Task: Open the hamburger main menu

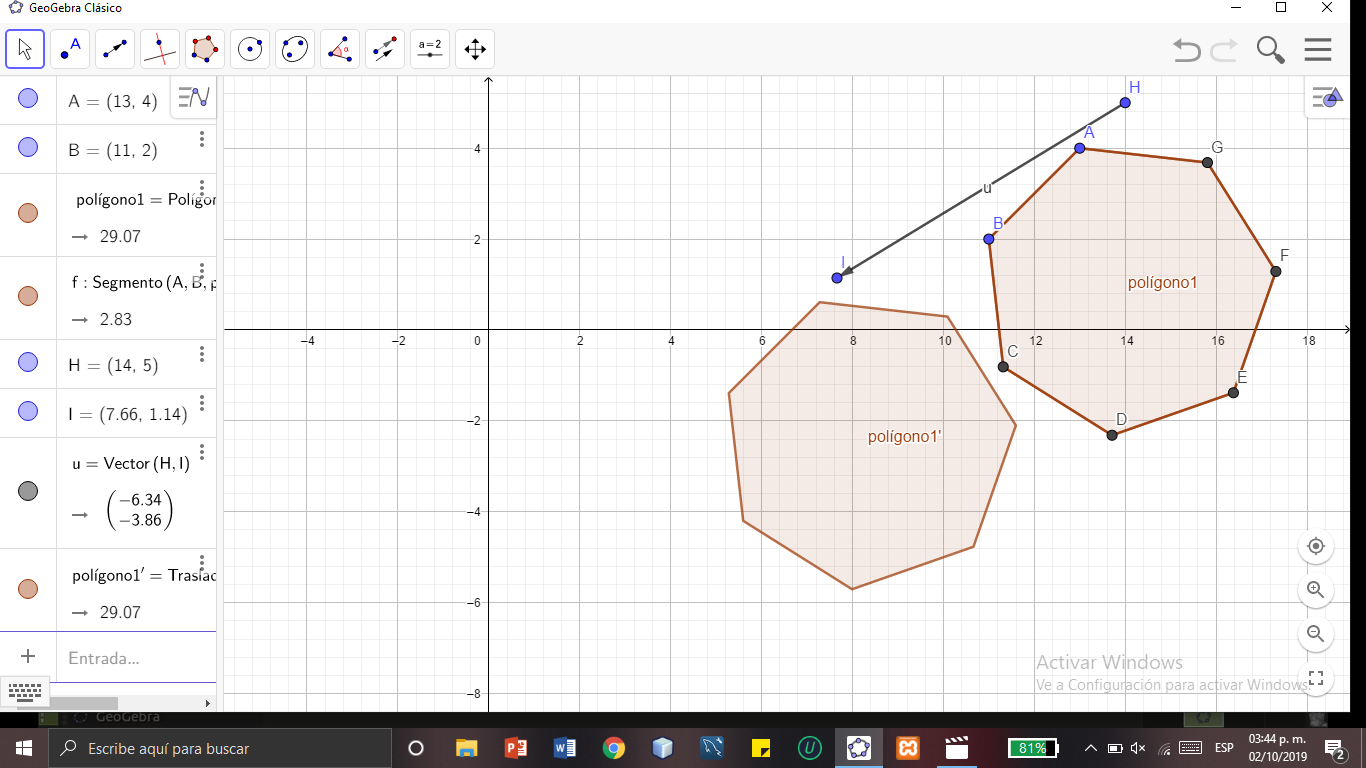Action: click(x=1318, y=49)
